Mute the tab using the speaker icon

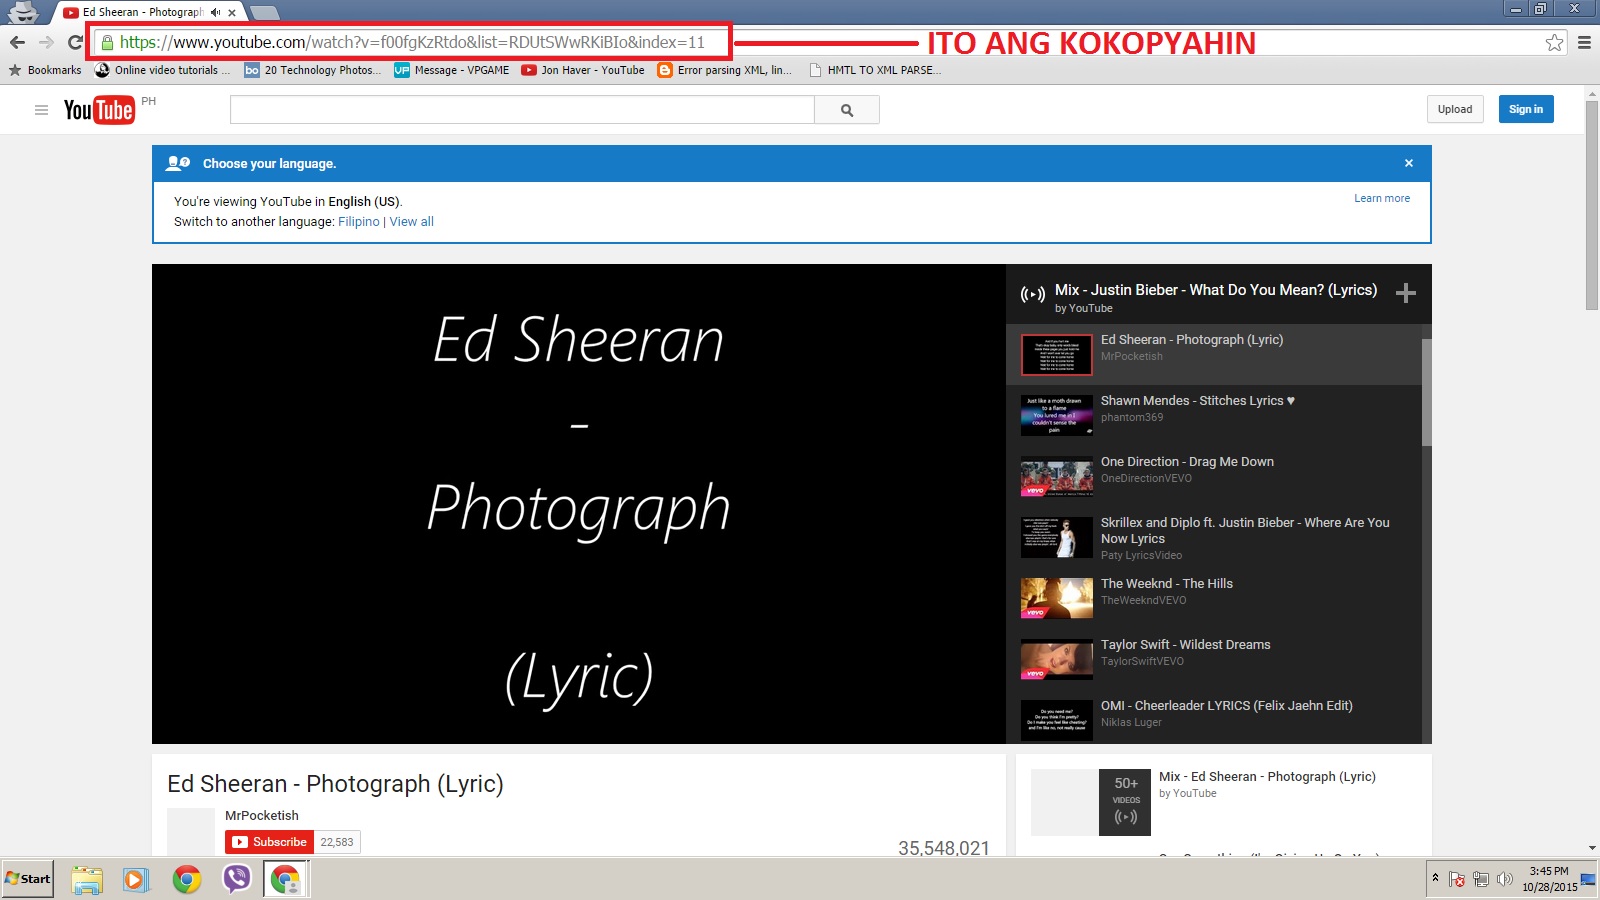pos(215,13)
